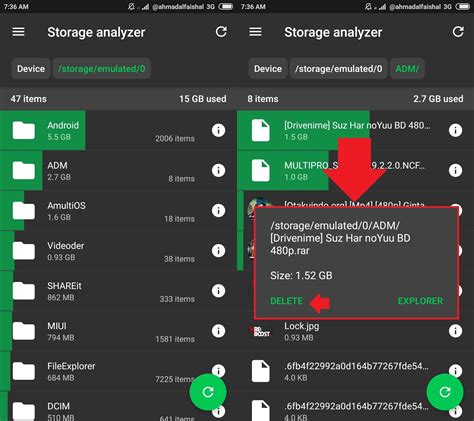Open the AmultiOS folder
The width and height of the screenshot is (474, 421).
pos(118,211)
